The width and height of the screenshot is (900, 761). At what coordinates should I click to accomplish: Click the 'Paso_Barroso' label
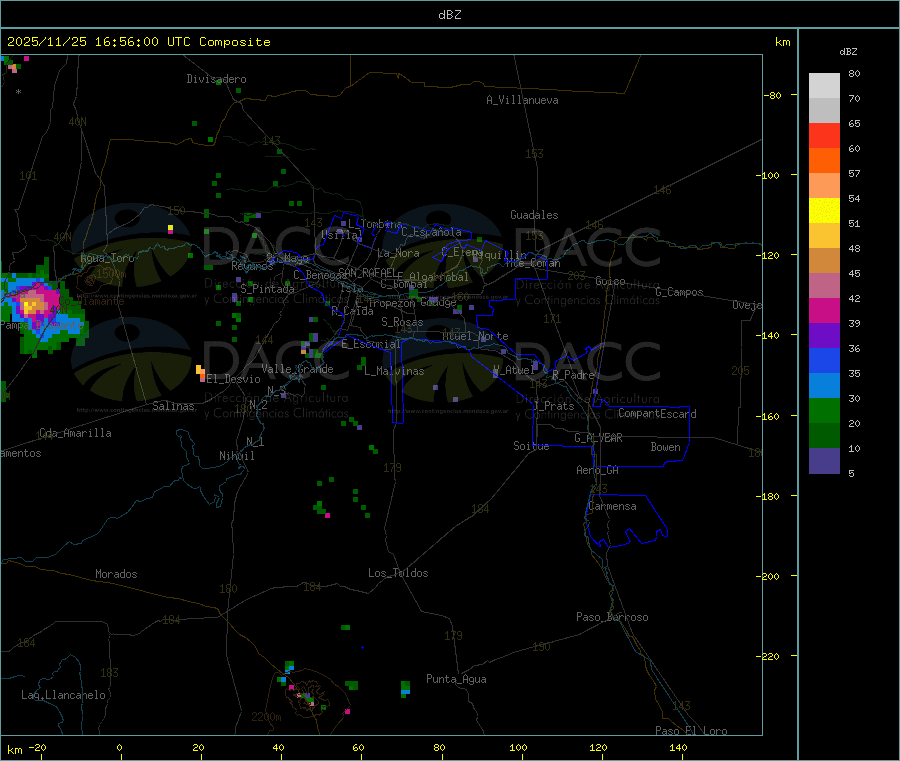point(612,617)
